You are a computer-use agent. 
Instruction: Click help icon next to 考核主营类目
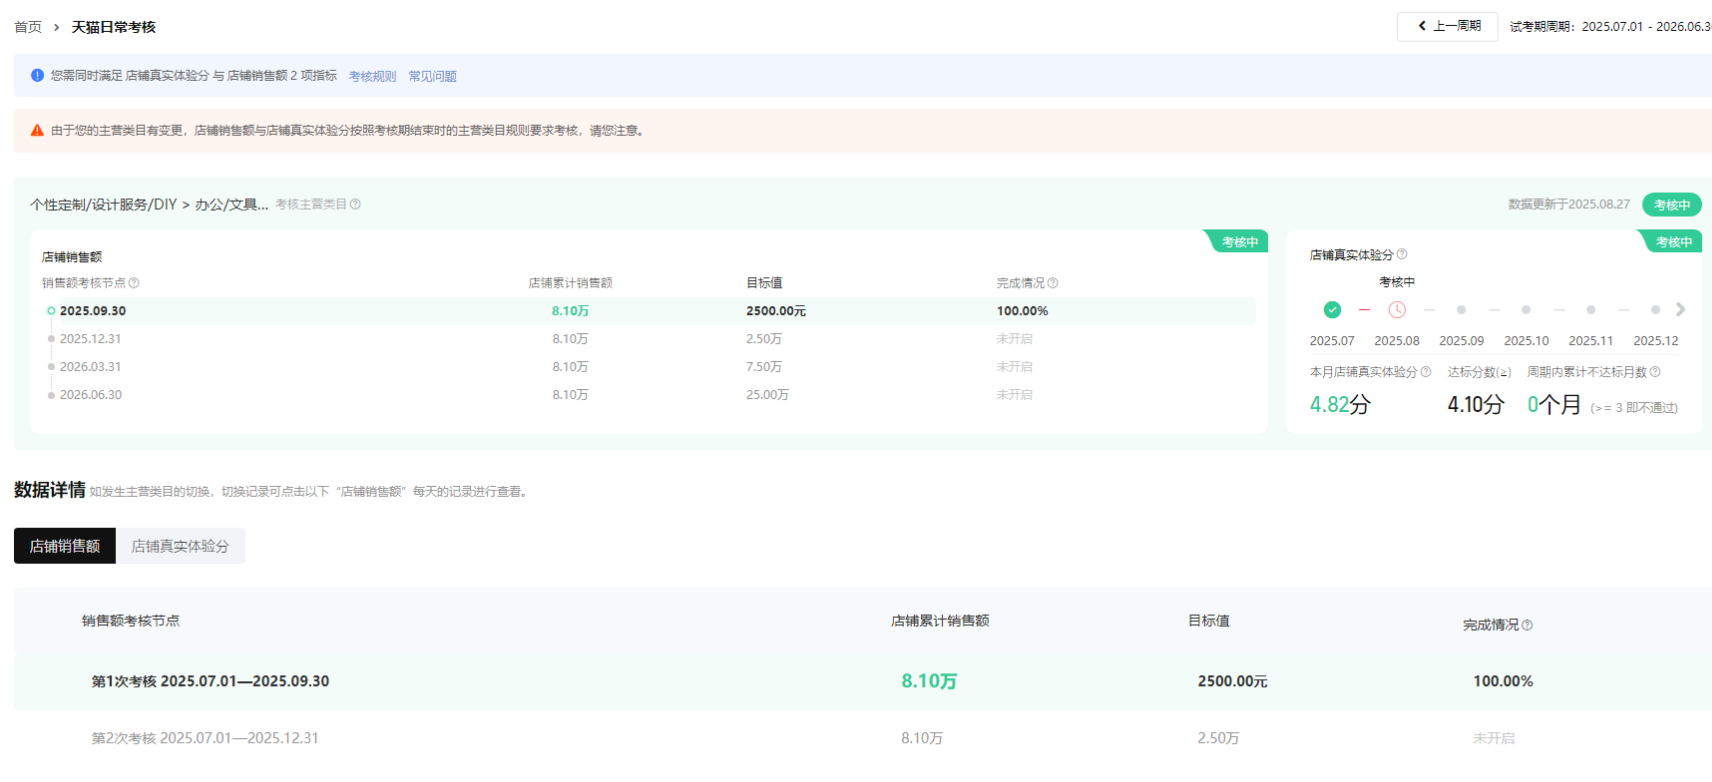tap(355, 204)
